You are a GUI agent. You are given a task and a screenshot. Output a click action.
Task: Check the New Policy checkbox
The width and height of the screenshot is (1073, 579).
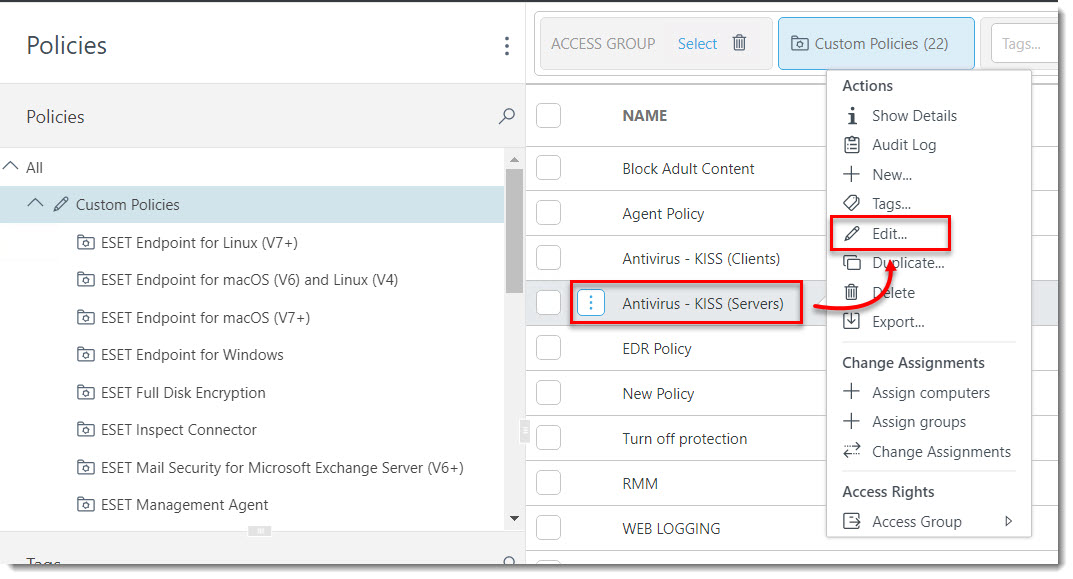[x=548, y=393]
